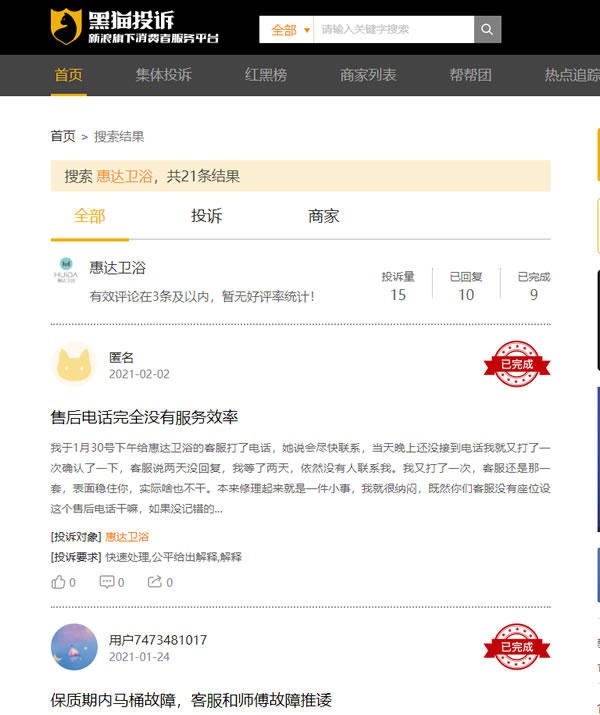Image resolution: width=600 pixels, height=715 pixels.
Task: Open comments via speech bubble icon
Action: pos(108,582)
